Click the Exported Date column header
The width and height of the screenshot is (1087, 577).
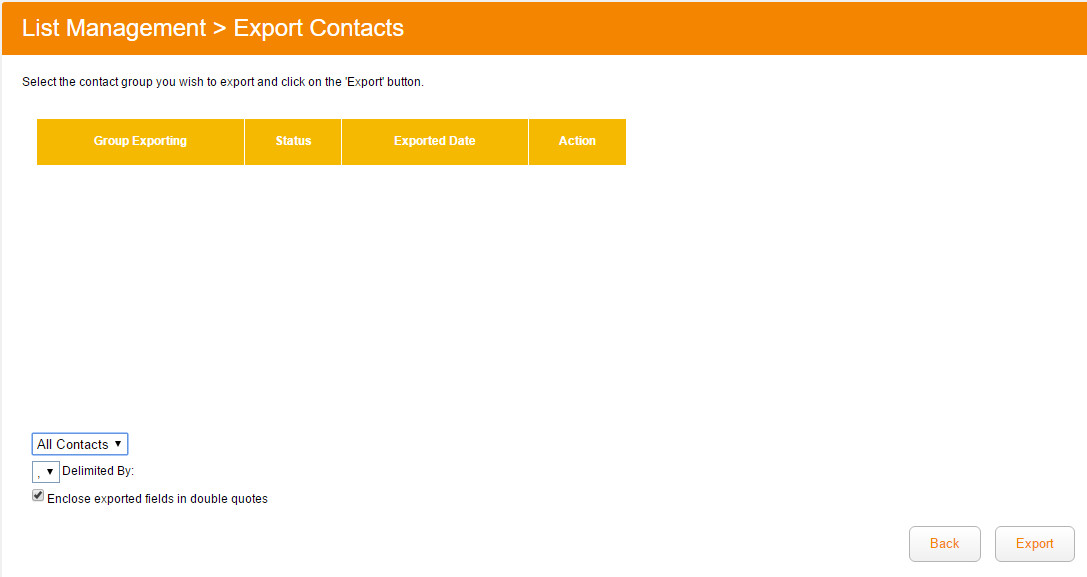[434, 141]
